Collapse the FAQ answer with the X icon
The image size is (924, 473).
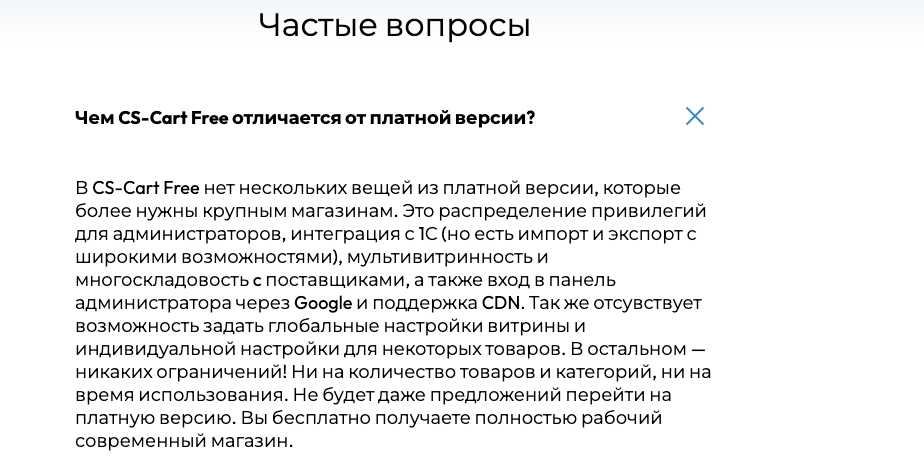pyautogui.click(x=695, y=116)
